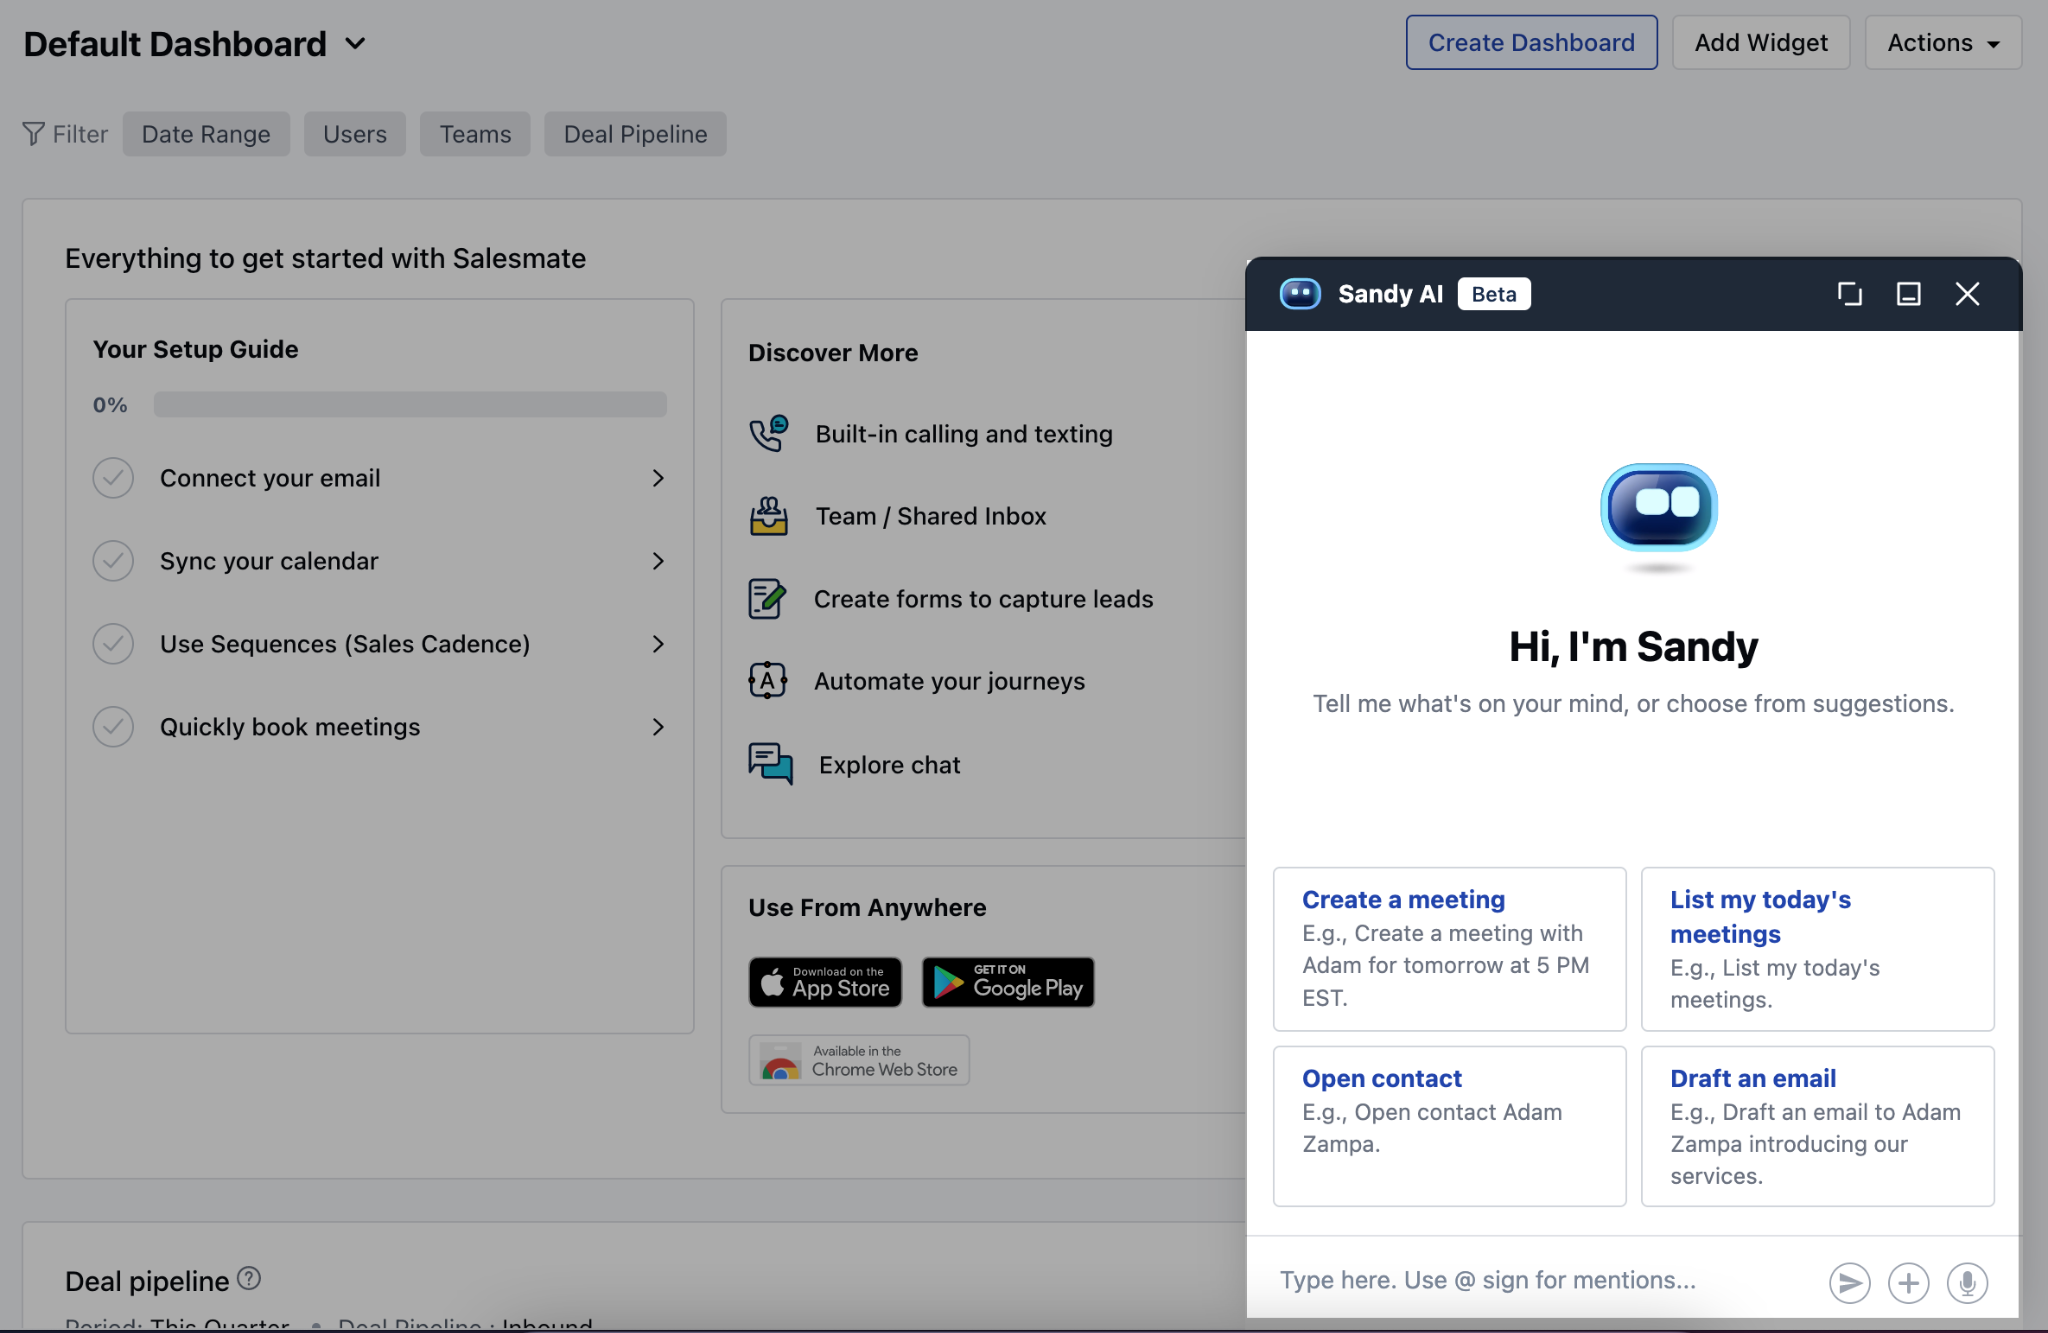Download from the App Store badge

(825, 982)
